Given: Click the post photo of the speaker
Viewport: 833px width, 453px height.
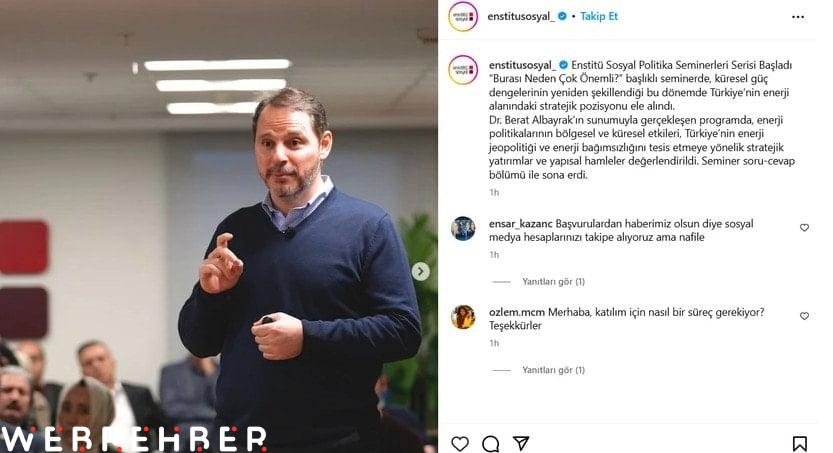Looking at the screenshot, I should click(219, 226).
